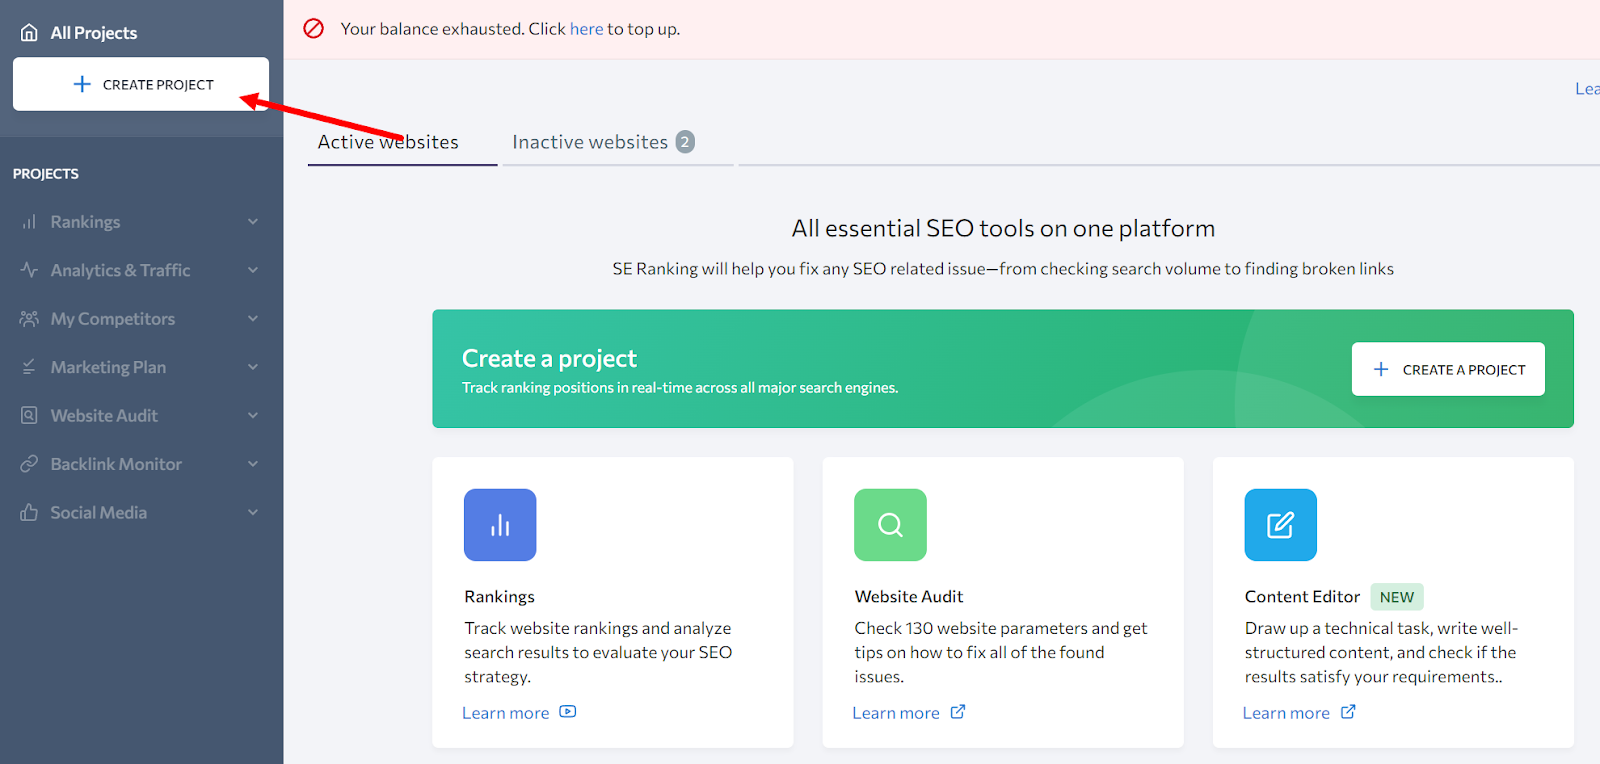Viewport: 1600px width, 764px height.
Task: Click the 'here' top up link
Action: 586,29
